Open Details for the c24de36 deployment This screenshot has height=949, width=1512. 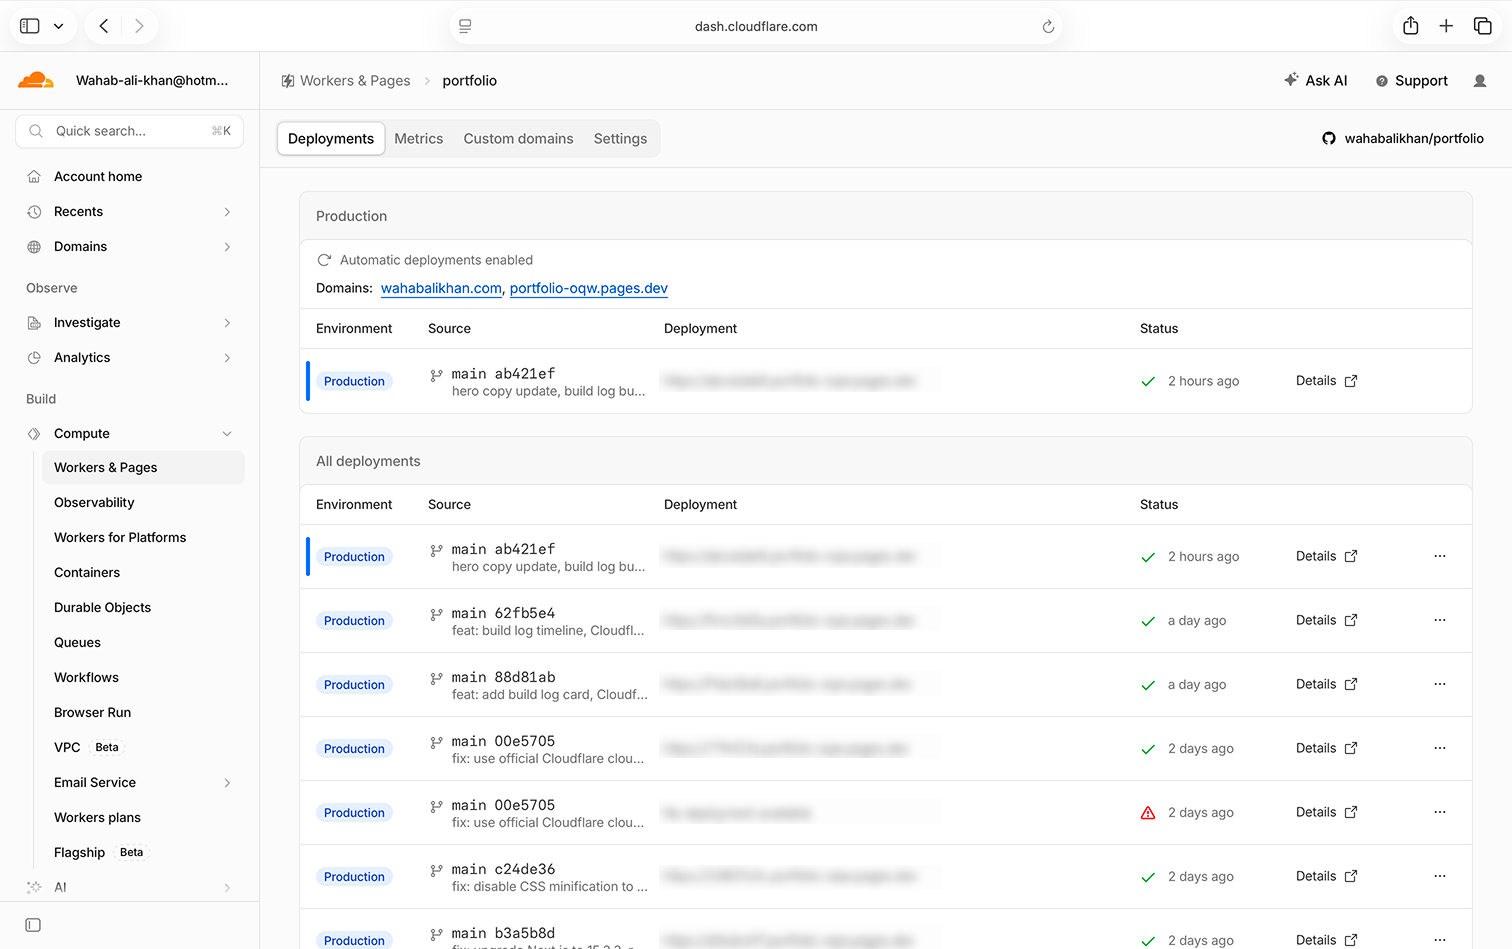1327,877
